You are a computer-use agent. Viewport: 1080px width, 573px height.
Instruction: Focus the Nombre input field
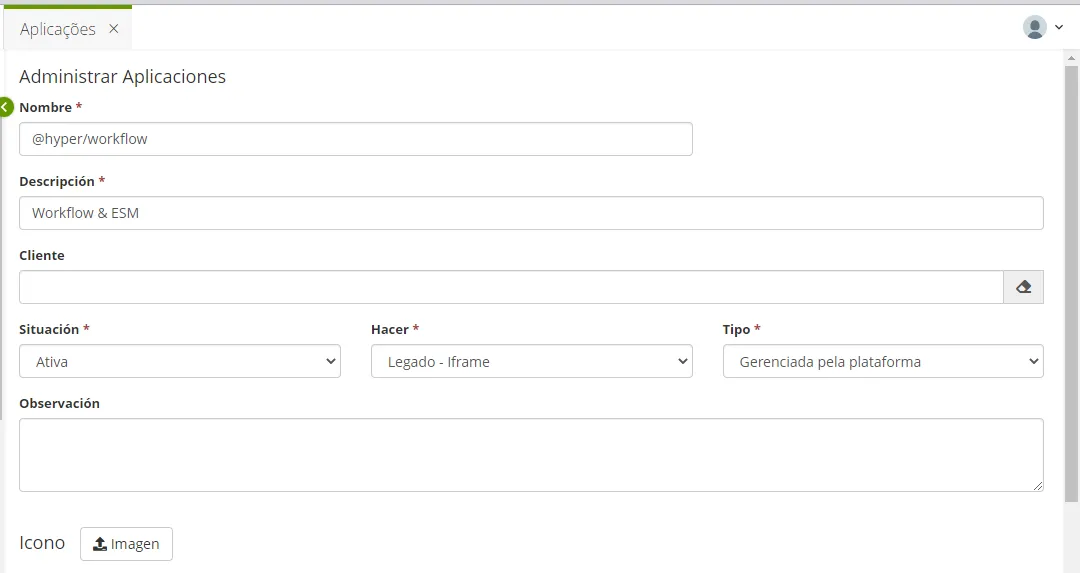coord(355,139)
